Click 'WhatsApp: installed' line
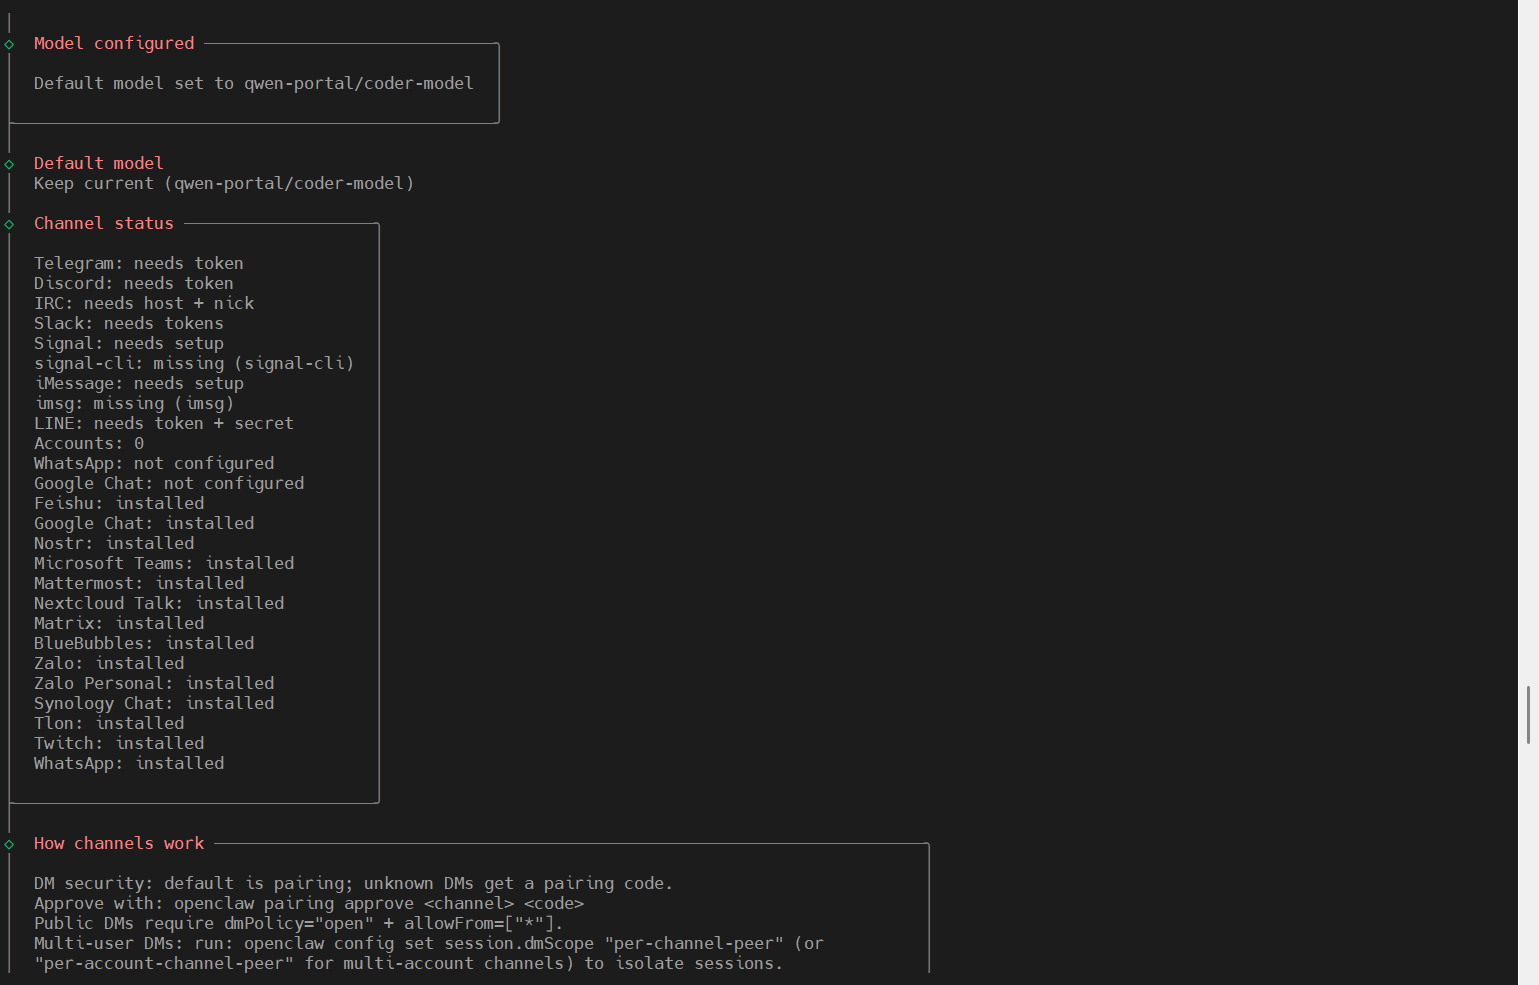Viewport: 1539px width, 985px height. pos(129,763)
